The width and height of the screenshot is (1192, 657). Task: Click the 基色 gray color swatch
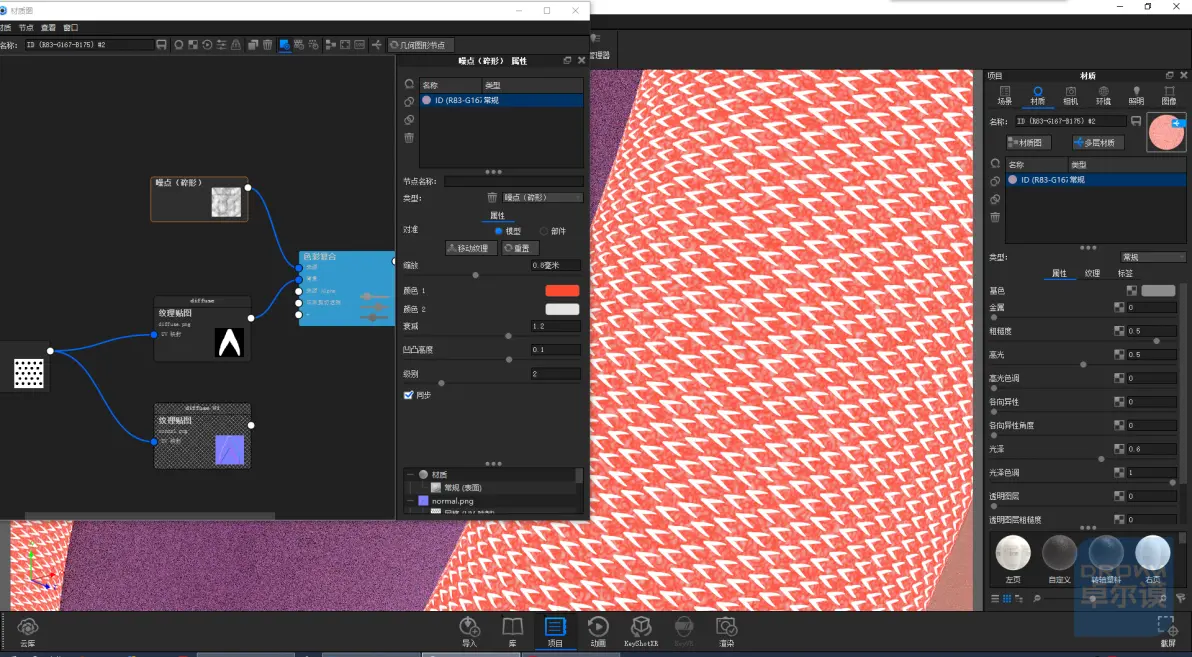(x=1158, y=290)
